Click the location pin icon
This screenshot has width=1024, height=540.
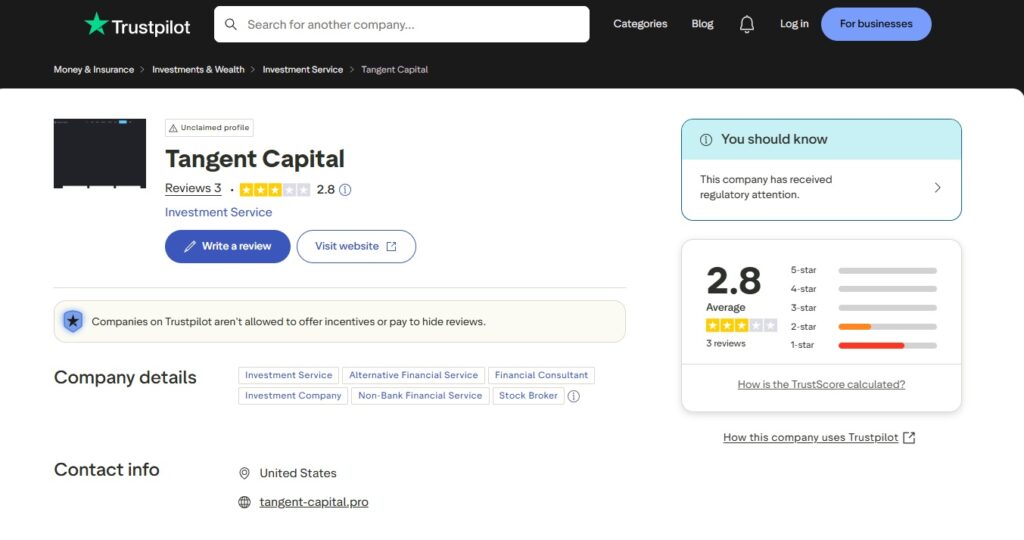pyautogui.click(x=244, y=473)
